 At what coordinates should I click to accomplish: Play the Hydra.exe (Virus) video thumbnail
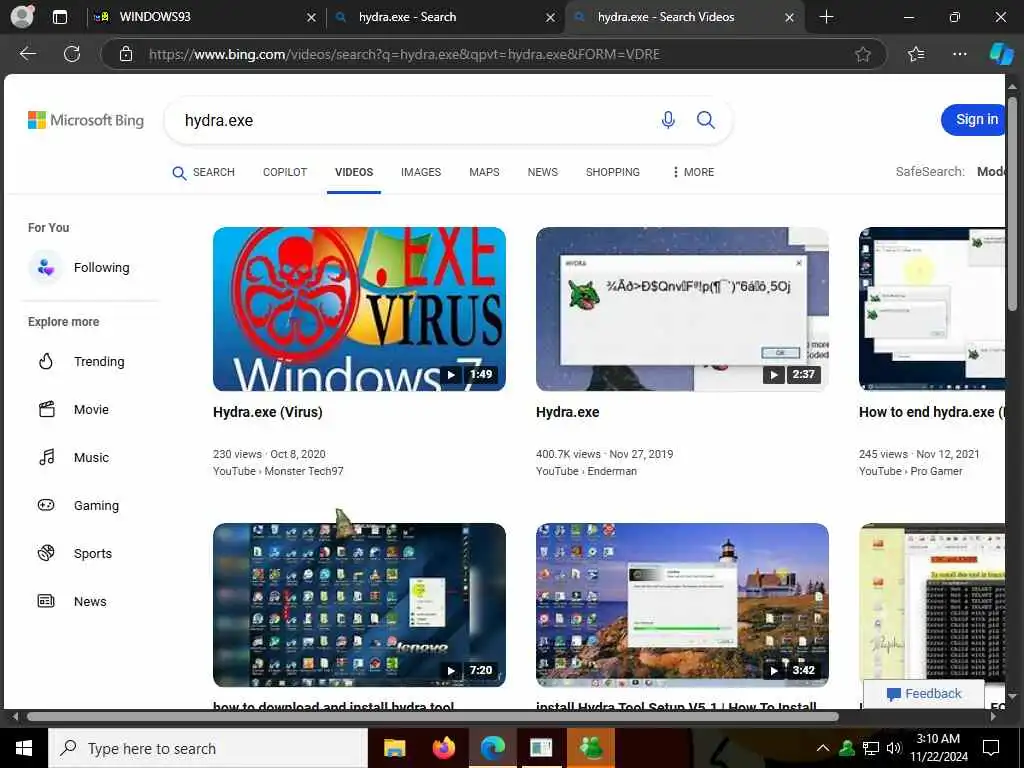359,309
